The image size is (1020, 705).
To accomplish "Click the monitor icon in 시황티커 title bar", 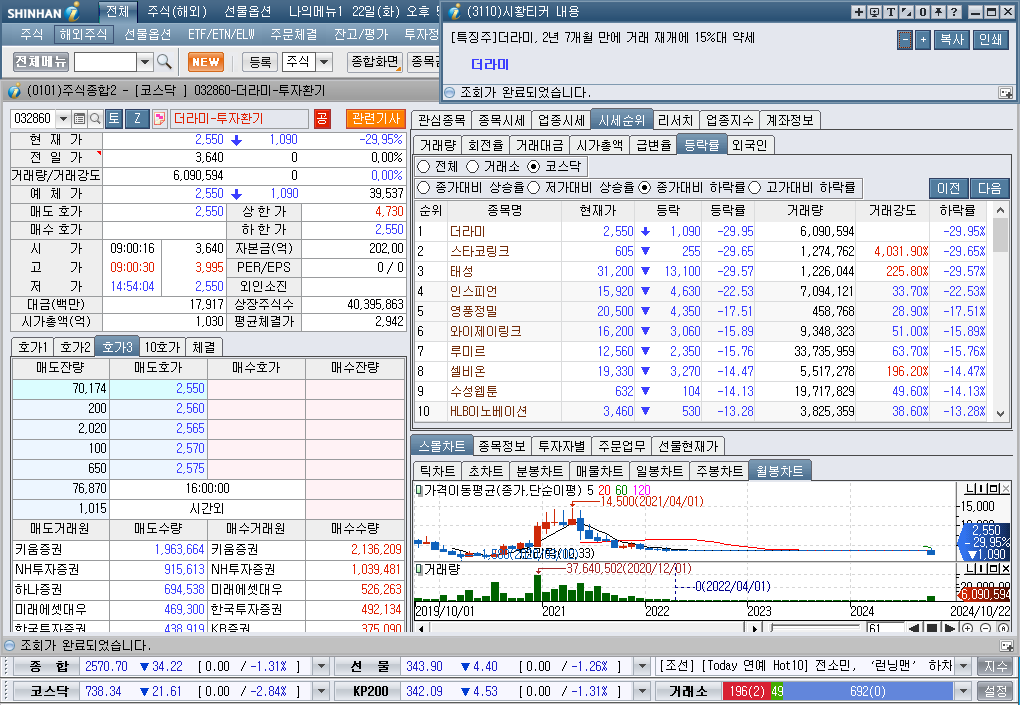I will [x=874, y=12].
